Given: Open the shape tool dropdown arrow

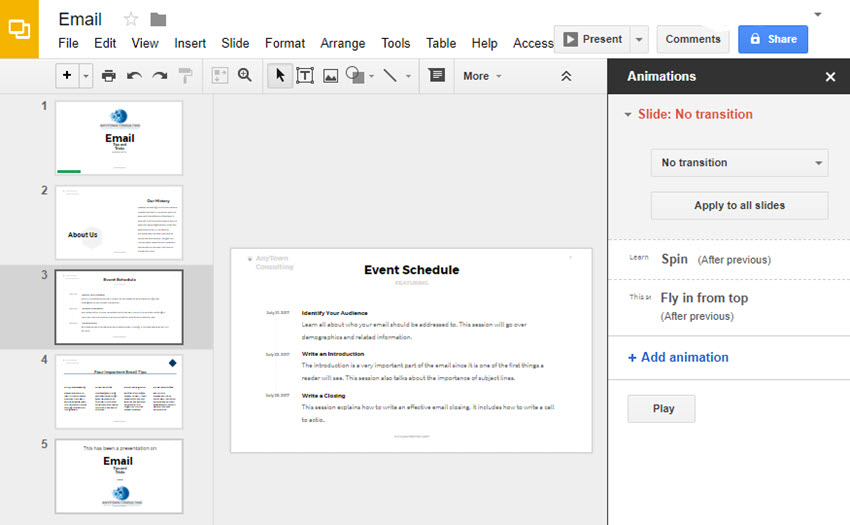Looking at the screenshot, I should pyautogui.click(x=372, y=76).
